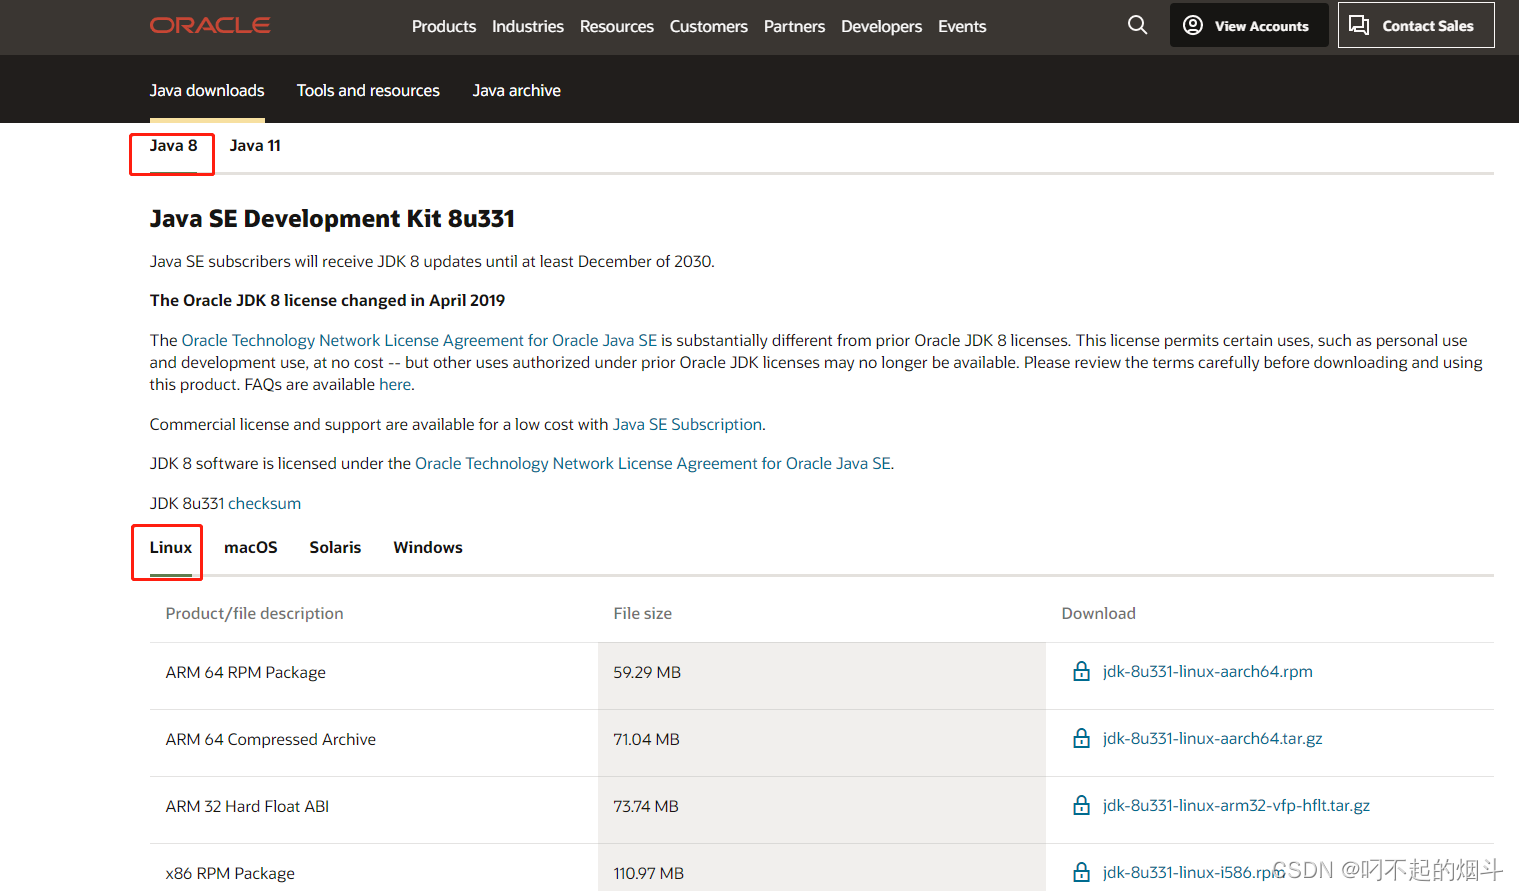The image size is (1519, 891).
Task: Click the Contact Sales chat icon
Action: (1359, 25)
